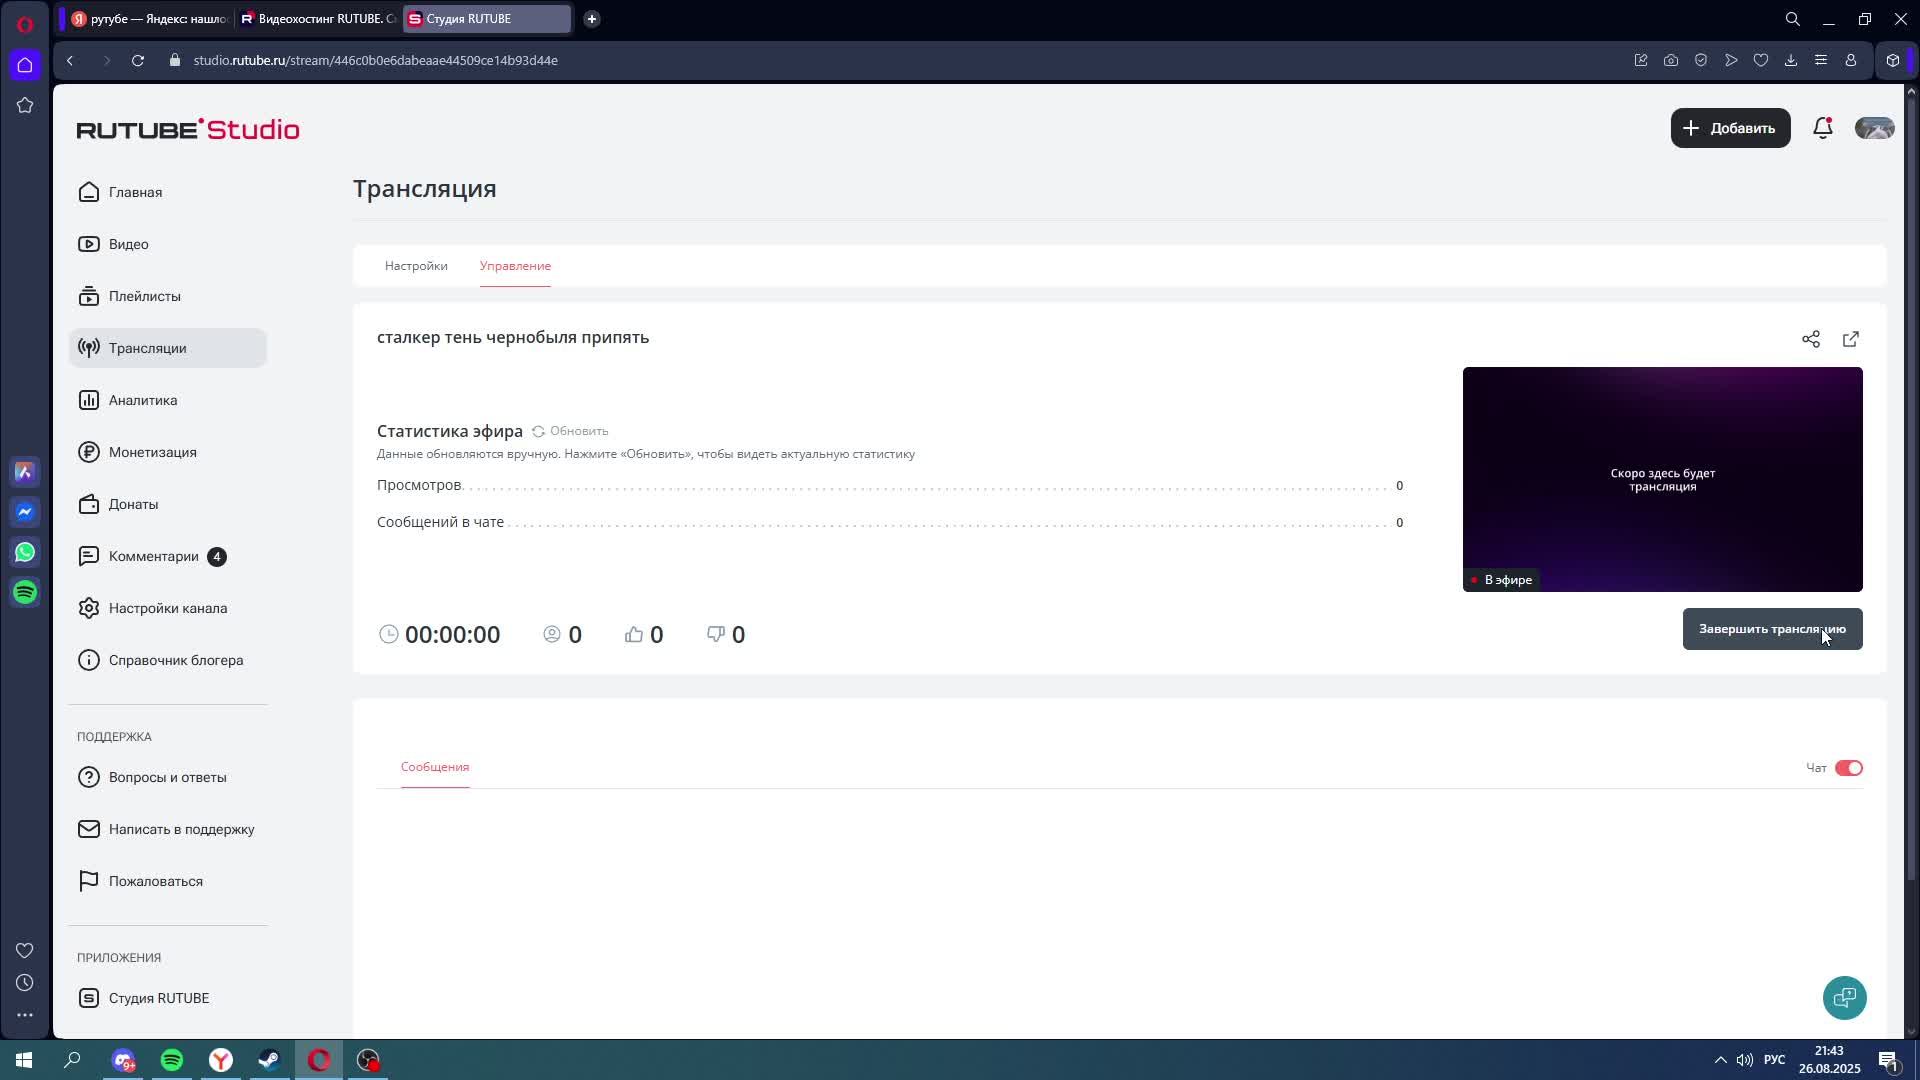Click the RUTUBE Studio logo
Screen dimensions: 1920x1080
click(188, 129)
